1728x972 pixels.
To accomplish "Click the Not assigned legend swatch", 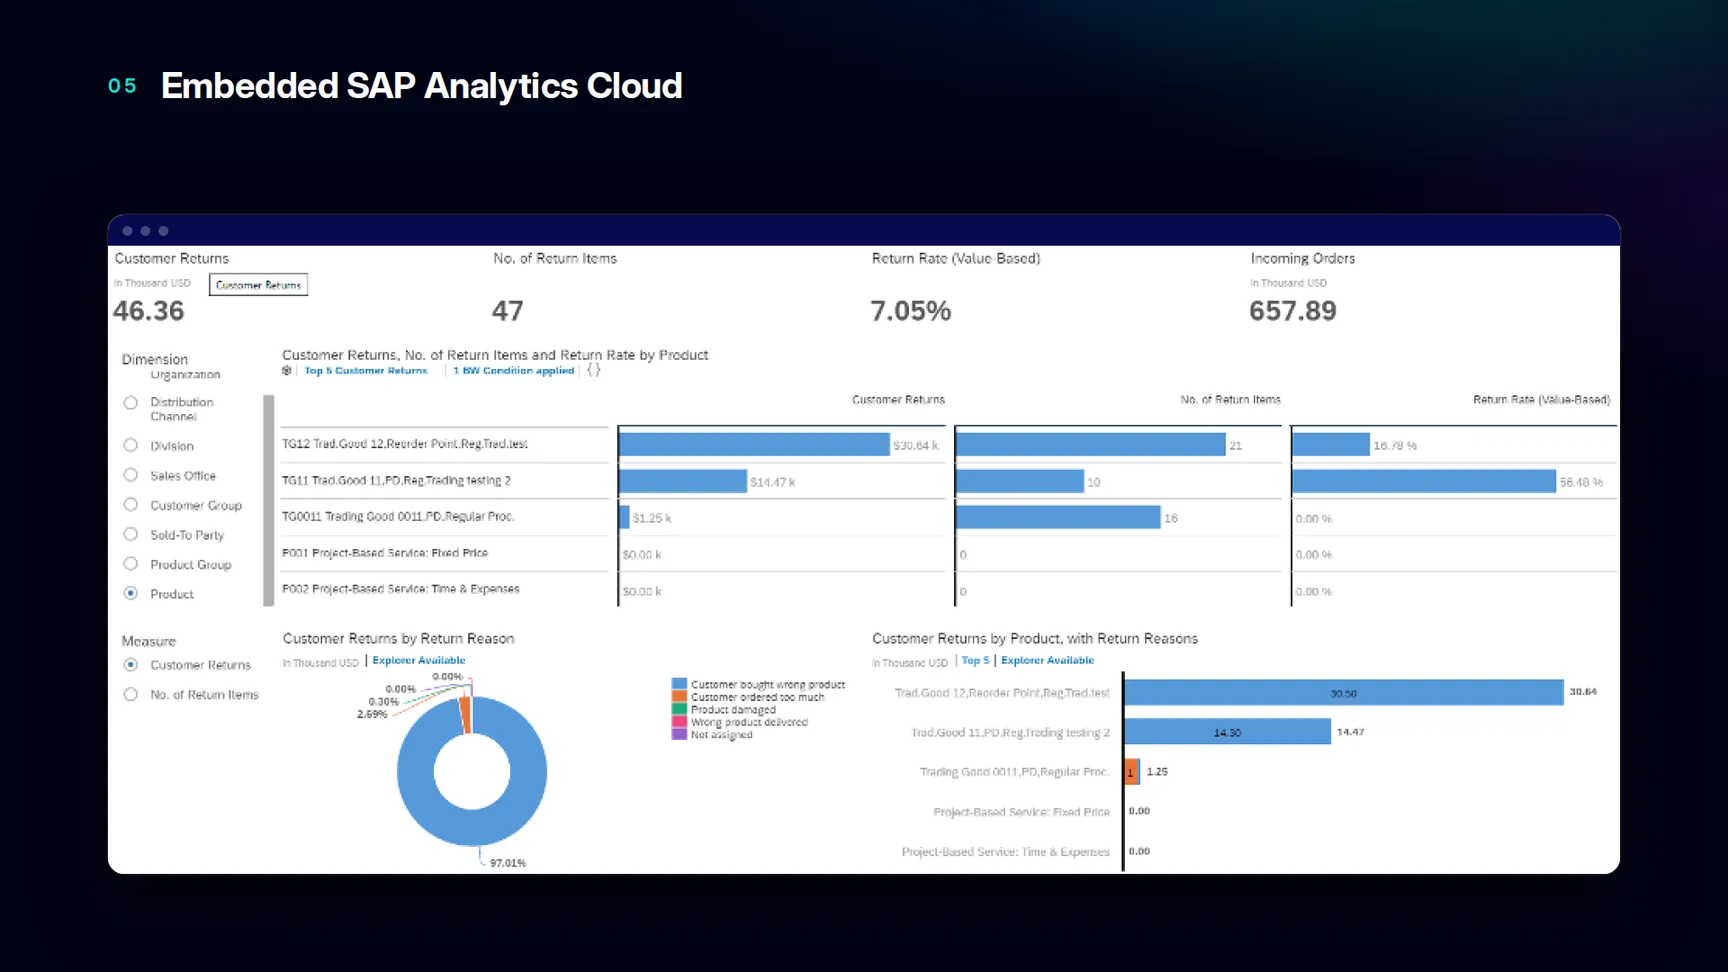I will [x=679, y=734].
